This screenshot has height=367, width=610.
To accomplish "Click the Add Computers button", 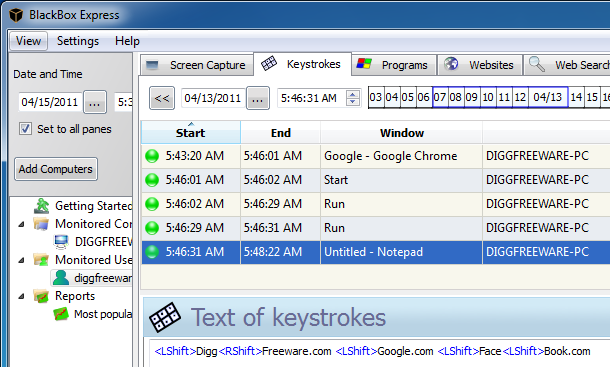I will coord(56,169).
